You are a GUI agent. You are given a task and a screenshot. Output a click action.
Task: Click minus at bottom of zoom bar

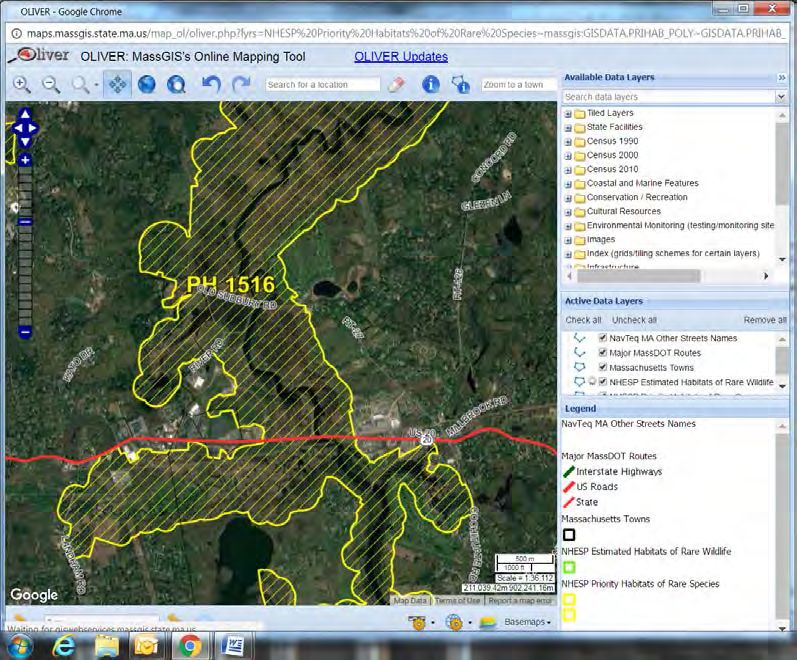(x=25, y=332)
